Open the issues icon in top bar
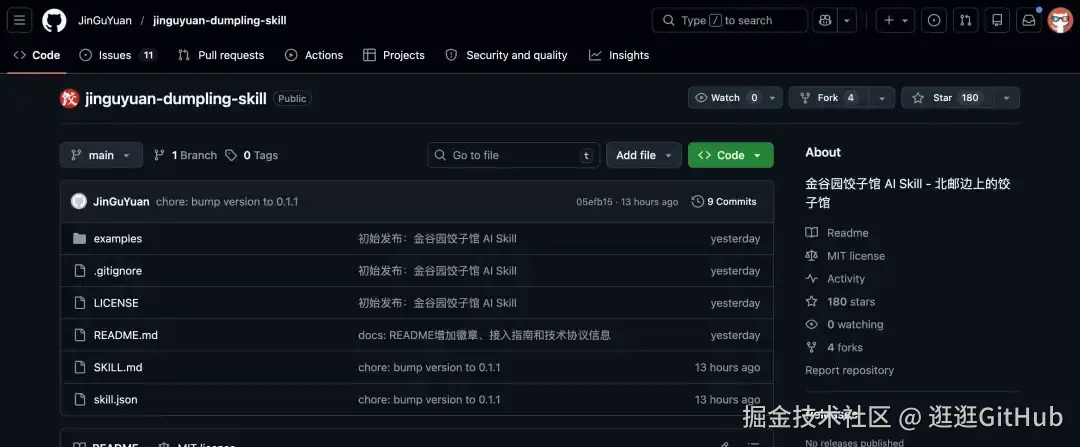The image size is (1080, 447). click(934, 21)
